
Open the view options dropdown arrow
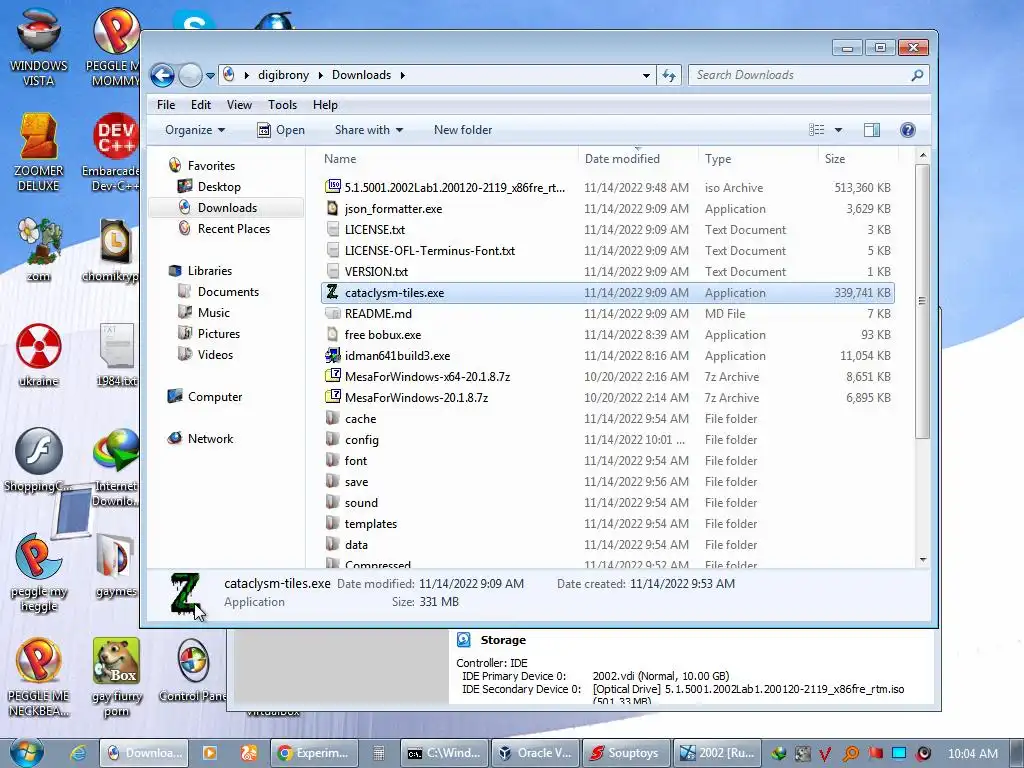coord(839,130)
